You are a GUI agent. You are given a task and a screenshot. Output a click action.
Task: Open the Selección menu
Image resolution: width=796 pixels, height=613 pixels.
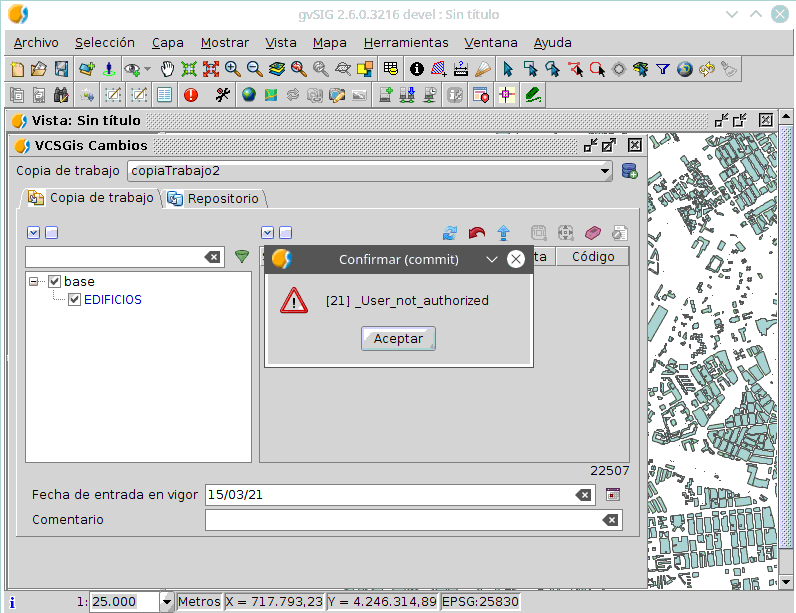(x=105, y=43)
